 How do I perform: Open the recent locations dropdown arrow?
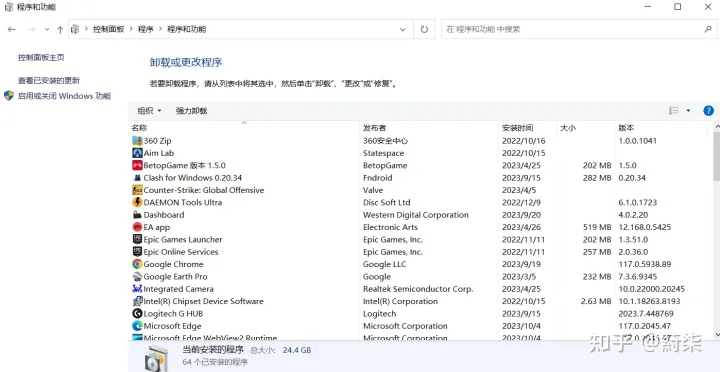(47, 29)
